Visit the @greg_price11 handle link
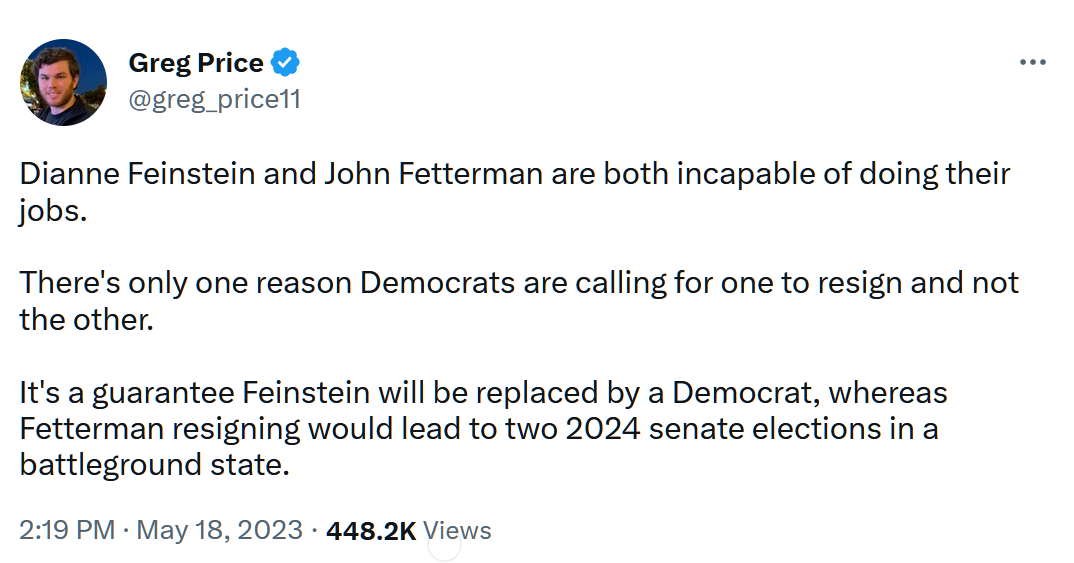Viewport: 1074px width, 563px height. pyautogui.click(x=214, y=100)
